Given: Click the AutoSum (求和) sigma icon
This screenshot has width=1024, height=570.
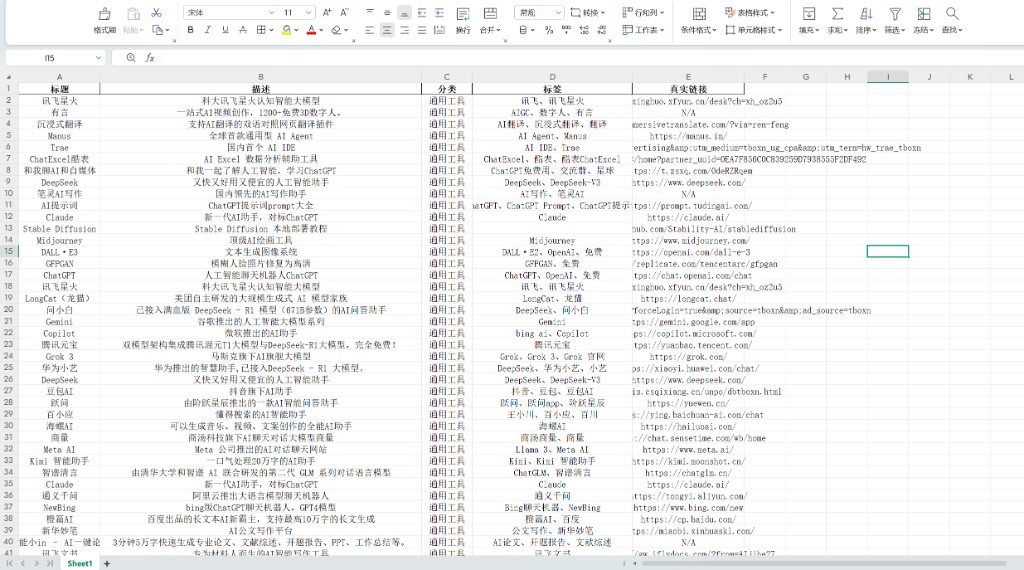Looking at the screenshot, I should 837,14.
